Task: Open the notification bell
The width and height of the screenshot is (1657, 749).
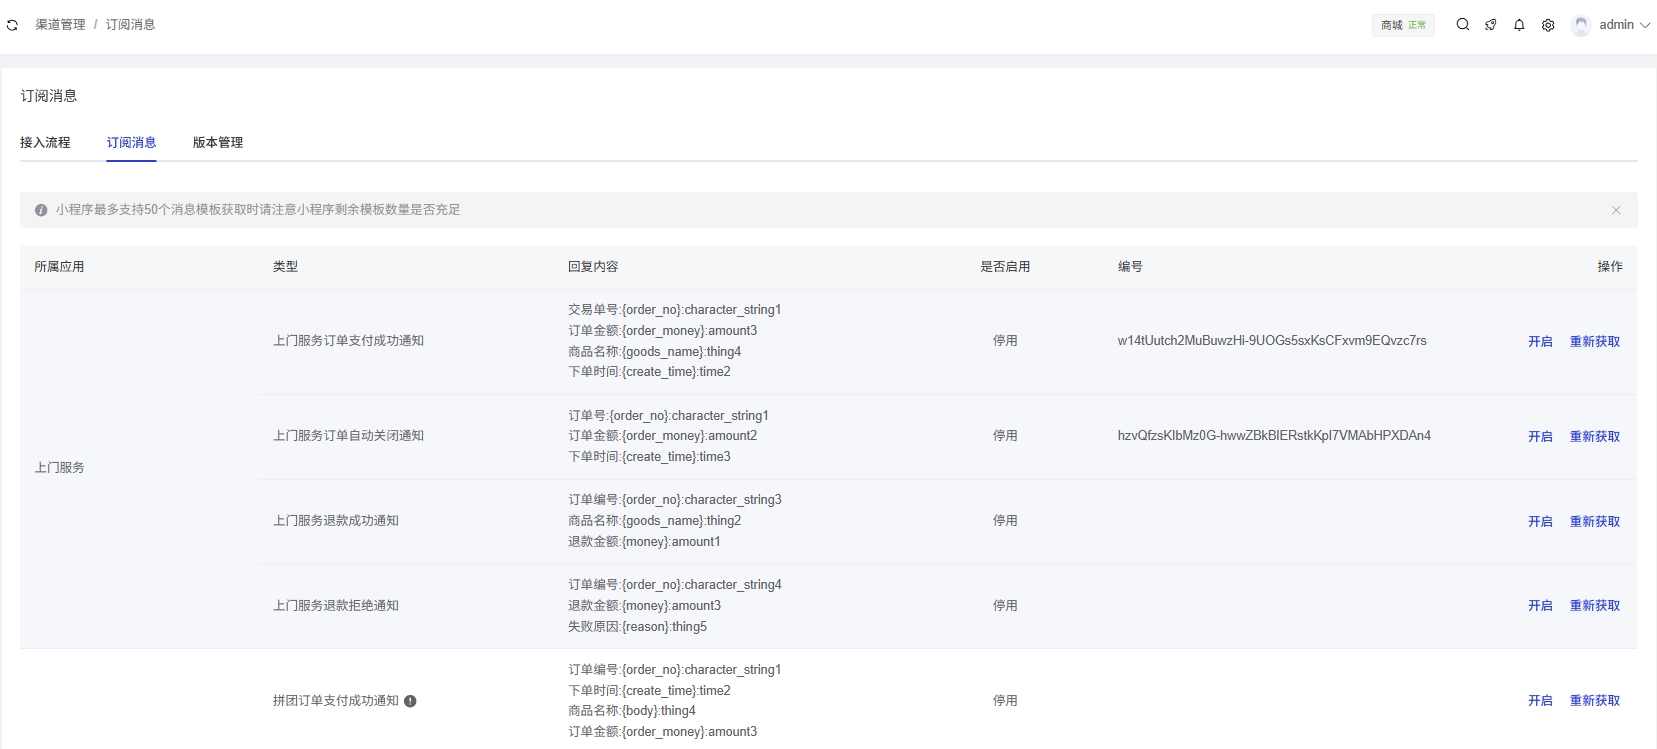Action: (1519, 25)
